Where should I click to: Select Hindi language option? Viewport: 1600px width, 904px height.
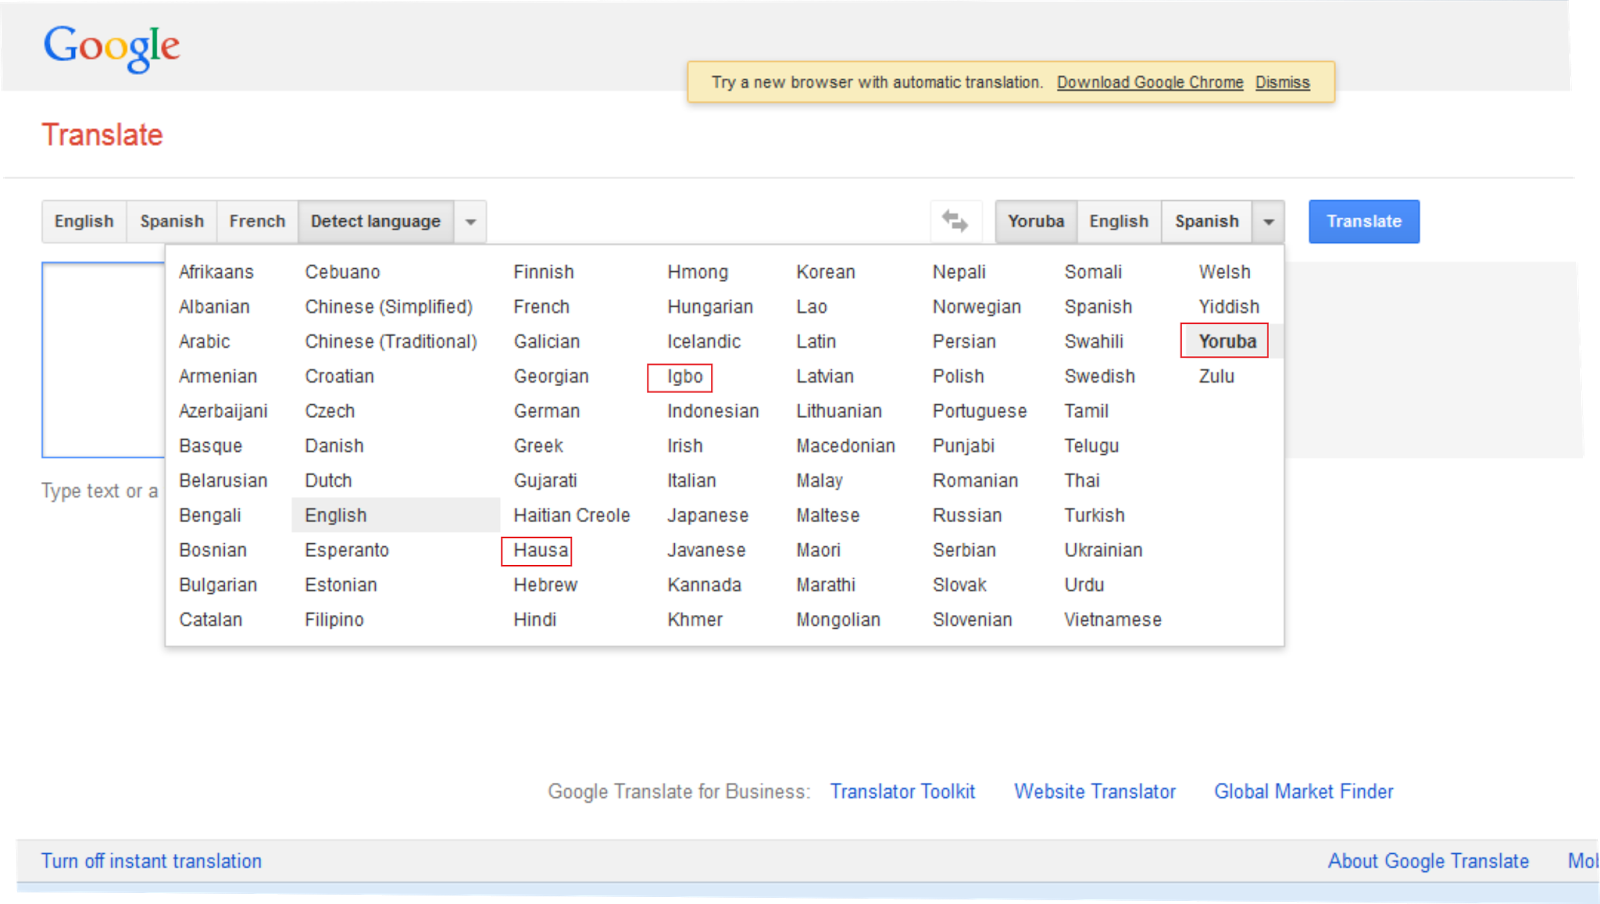(535, 620)
